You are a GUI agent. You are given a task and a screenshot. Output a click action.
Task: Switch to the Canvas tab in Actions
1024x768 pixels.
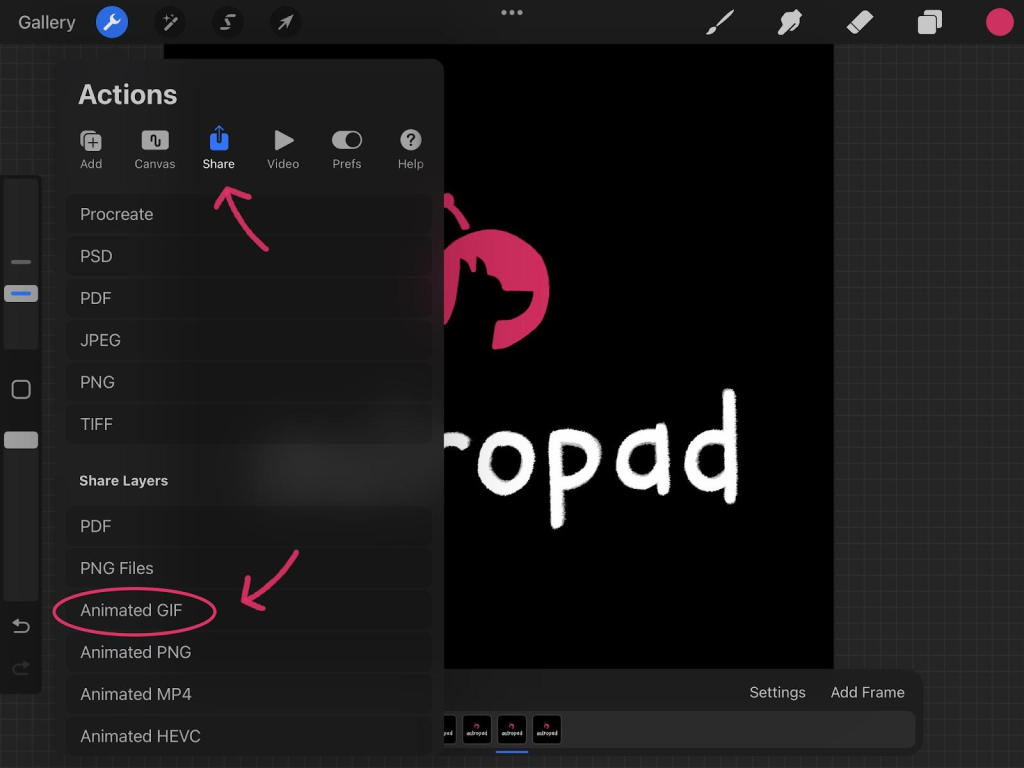point(155,149)
